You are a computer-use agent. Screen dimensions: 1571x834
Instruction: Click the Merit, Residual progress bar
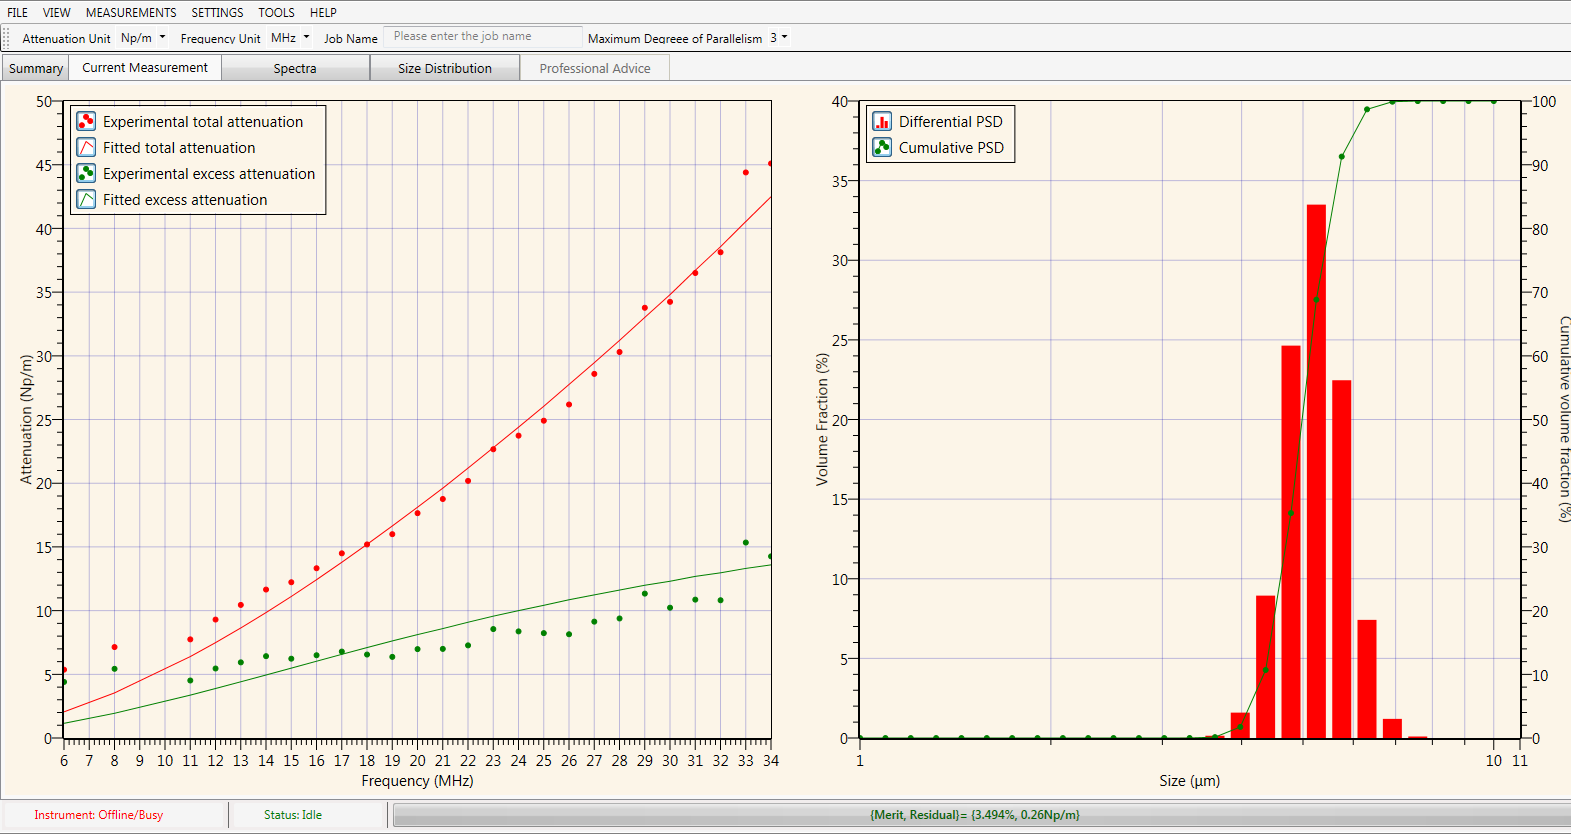(x=975, y=815)
